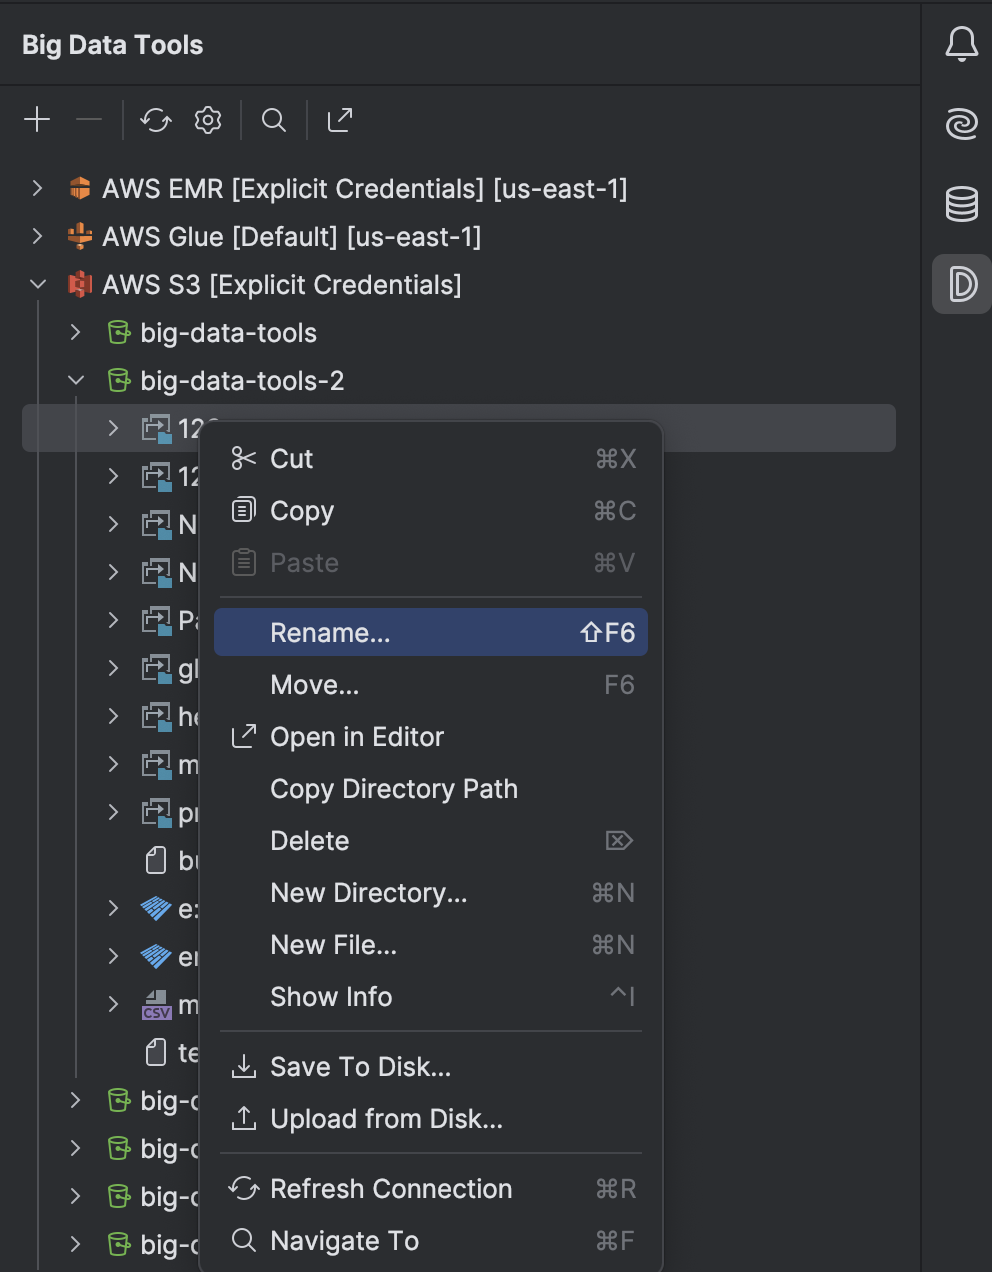Click the CSV file icon
This screenshot has width=992, height=1272.
[x=157, y=1004]
